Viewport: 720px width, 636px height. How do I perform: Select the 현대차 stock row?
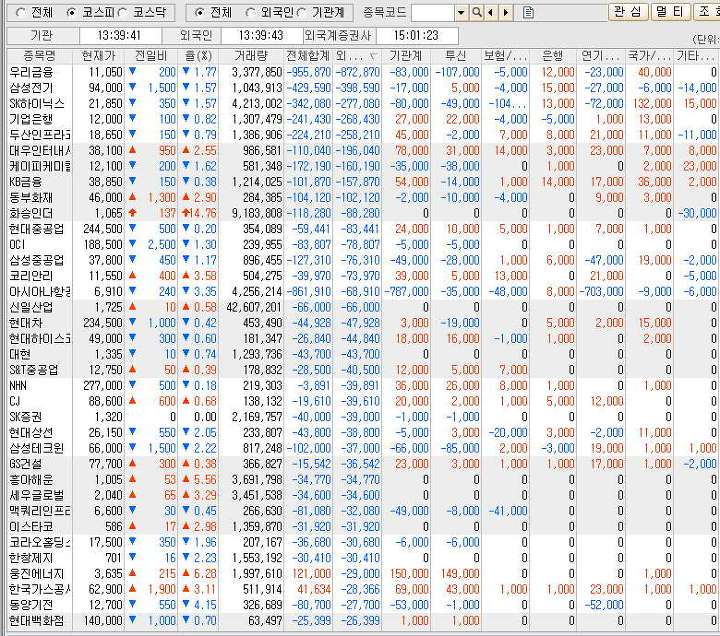tap(363, 323)
